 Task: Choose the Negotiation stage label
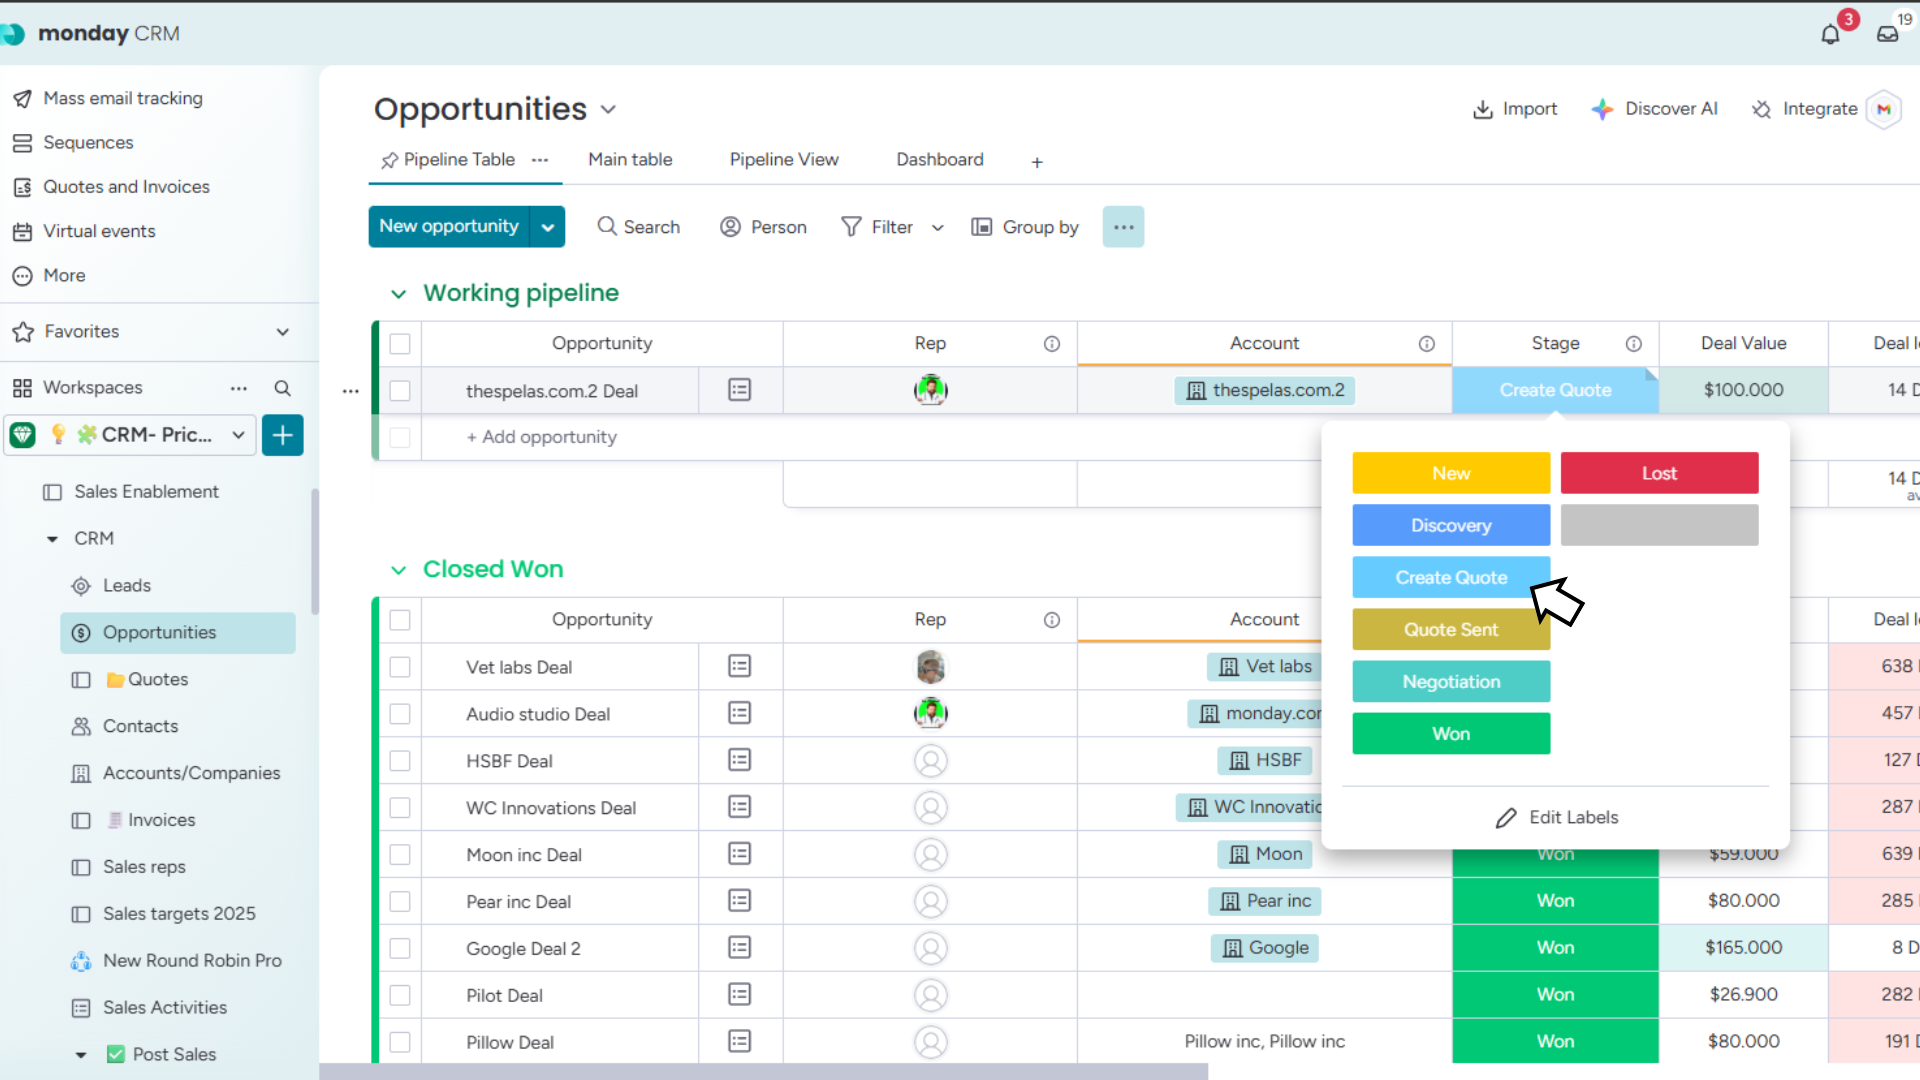pos(1451,682)
